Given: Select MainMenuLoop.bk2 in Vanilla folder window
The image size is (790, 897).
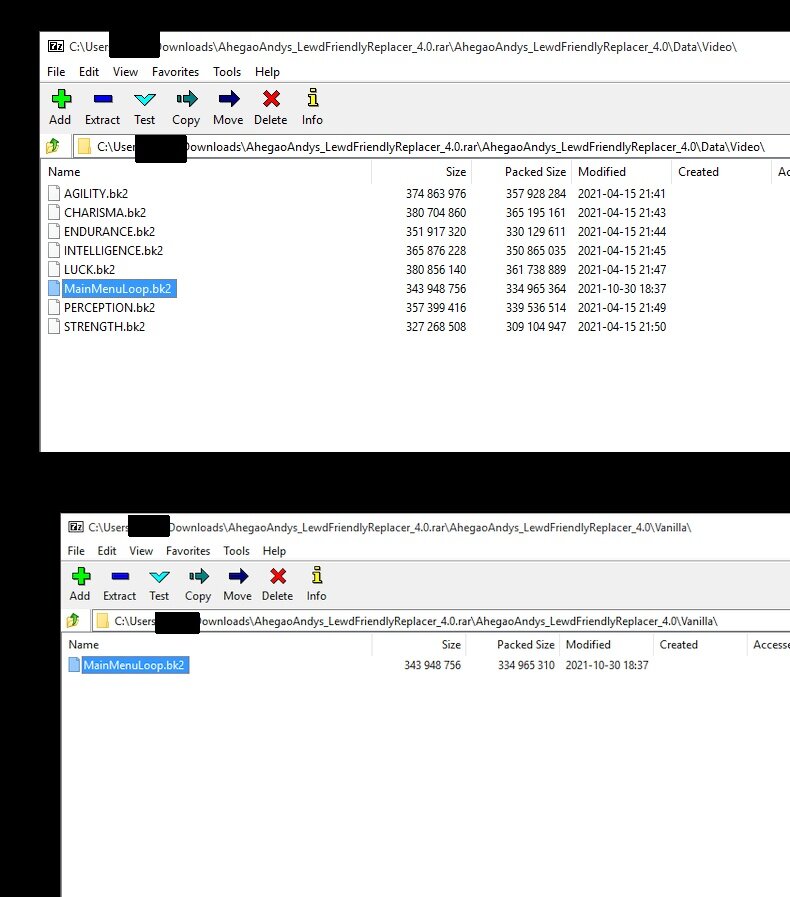Looking at the screenshot, I should point(133,666).
